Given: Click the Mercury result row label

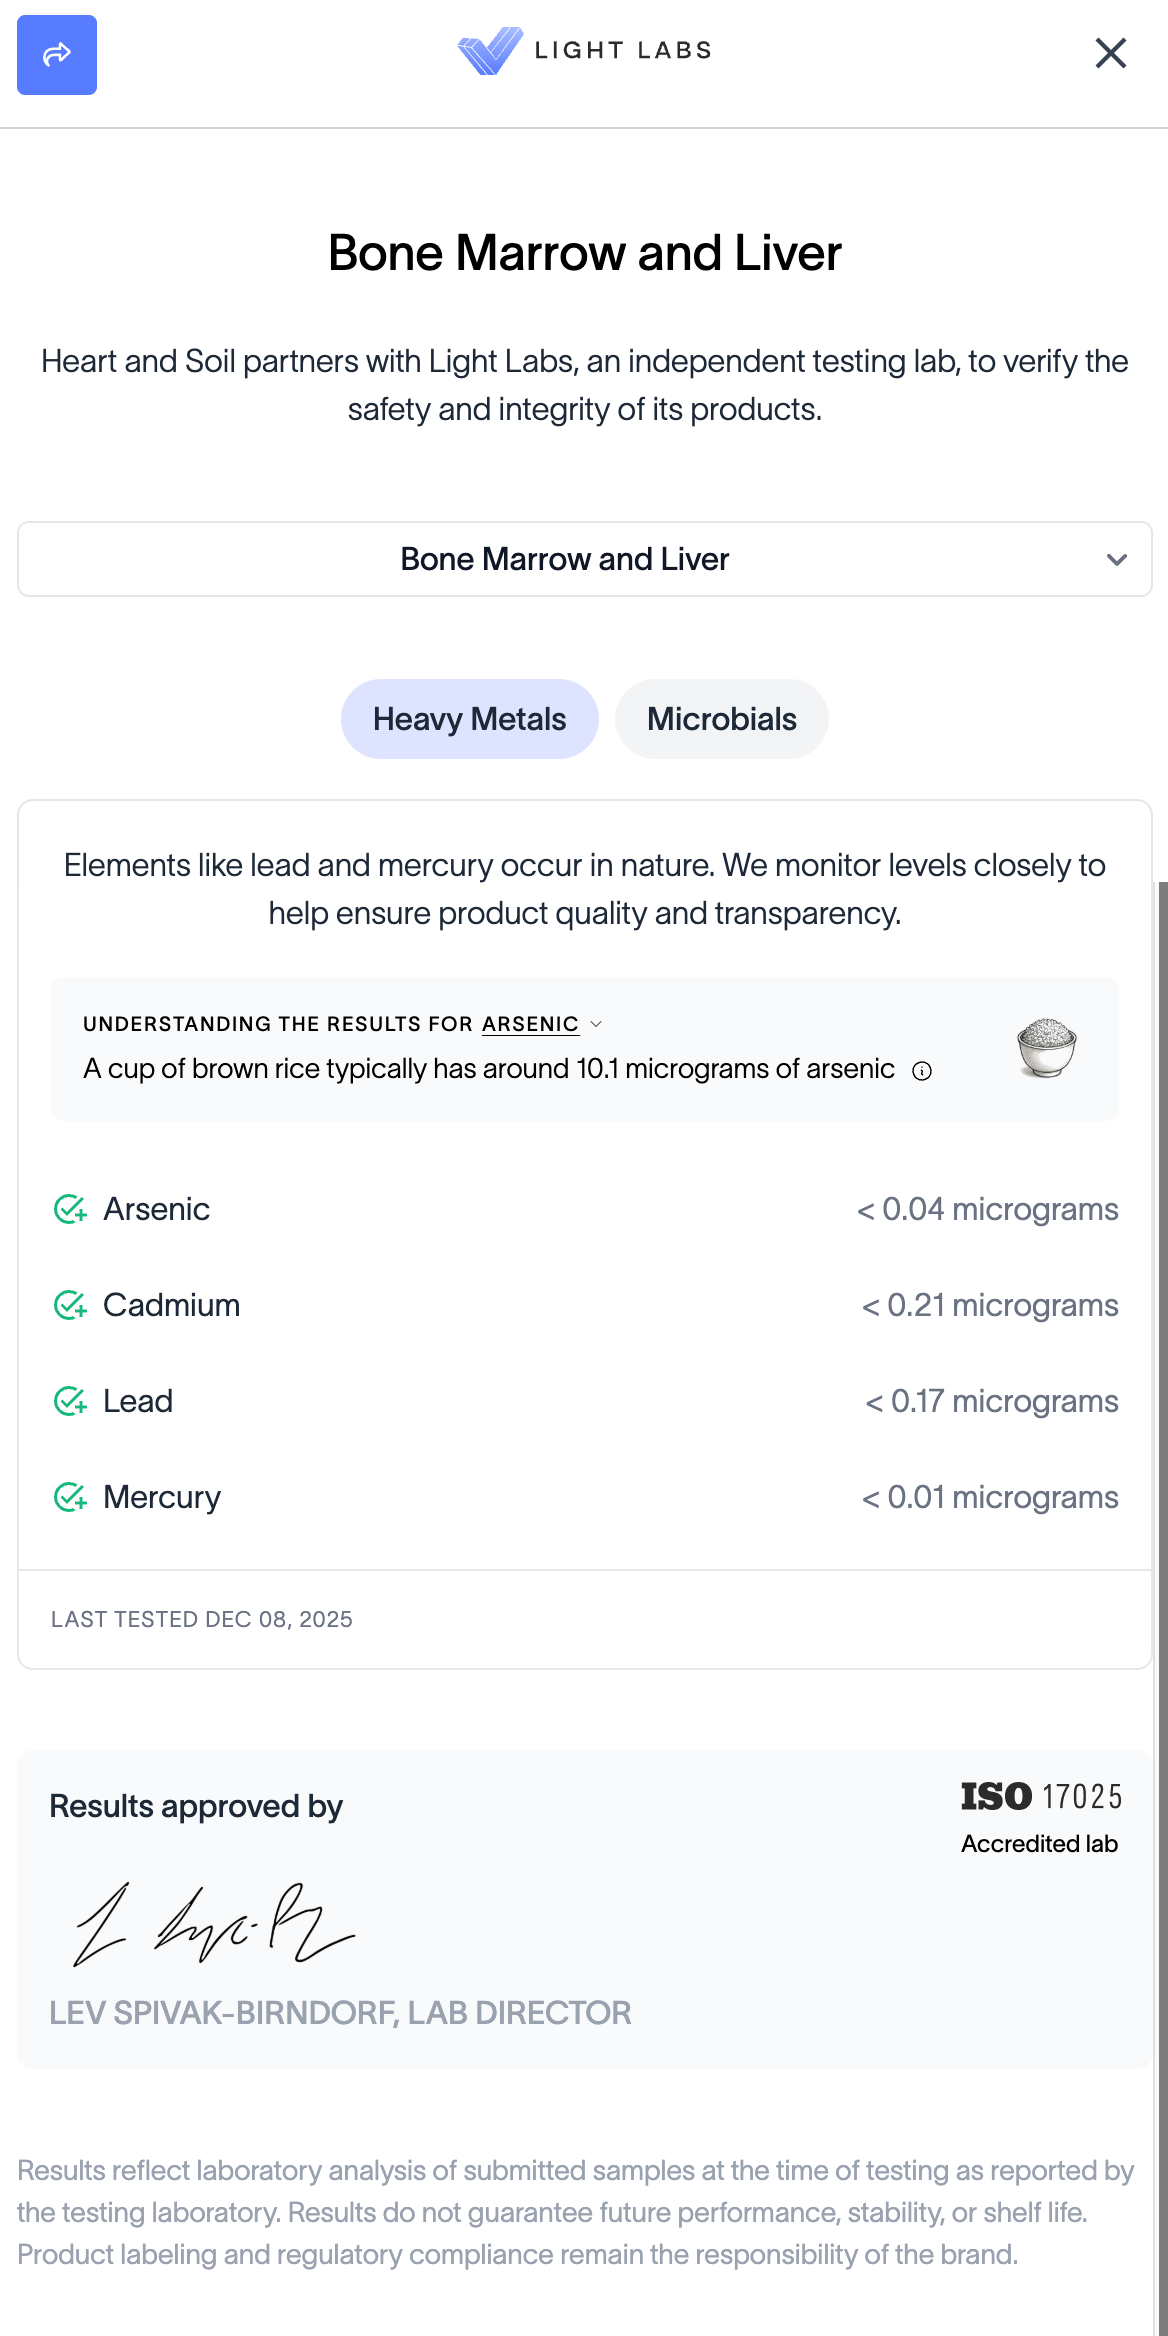Looking at the screenshot, I should tap(162, 1498).
